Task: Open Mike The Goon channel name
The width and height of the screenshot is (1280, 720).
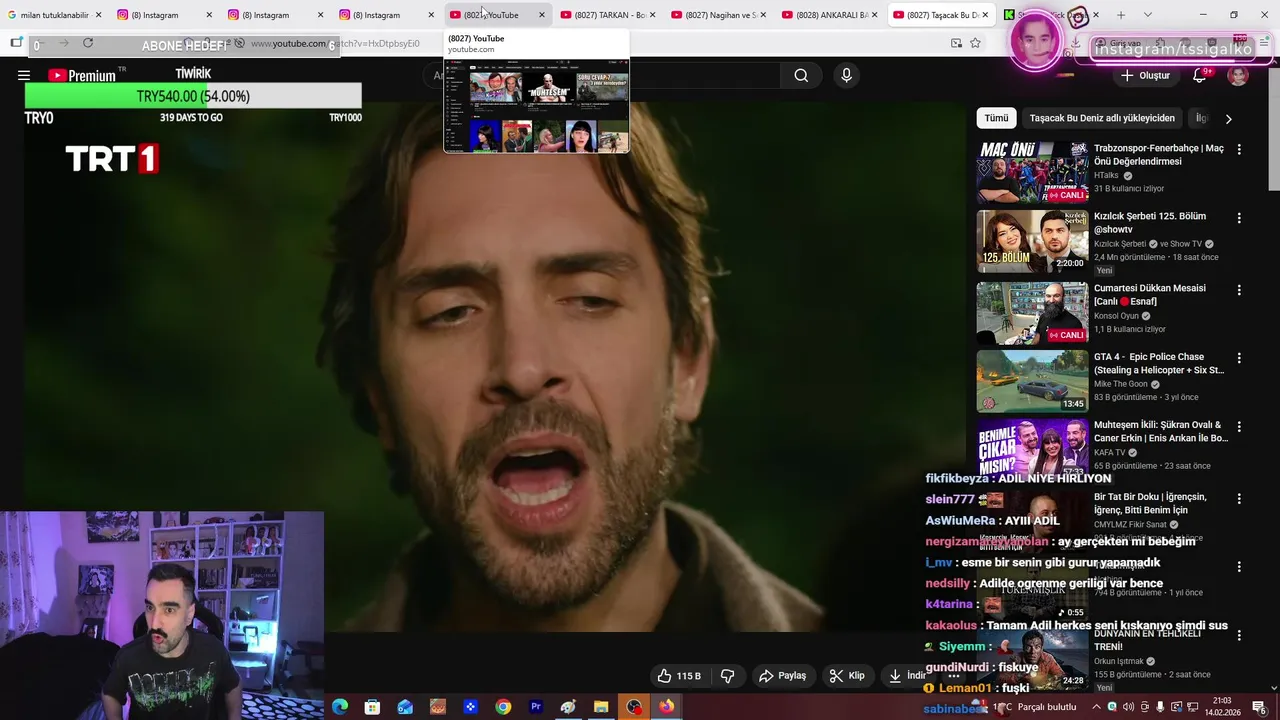Action: (x=1121, y=384)
